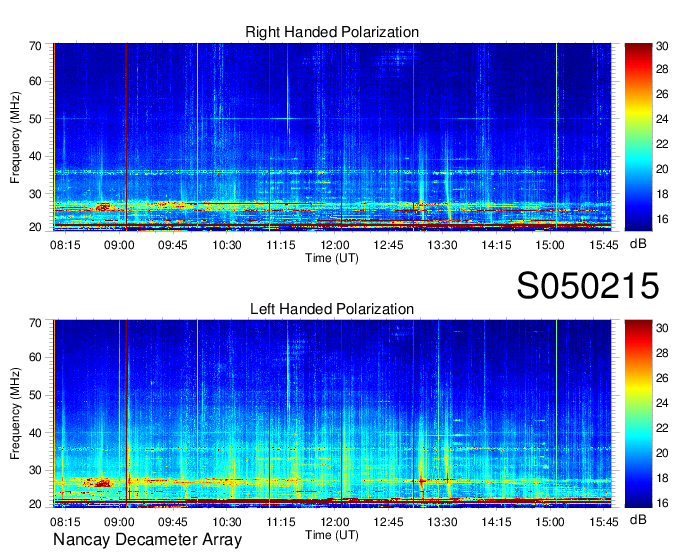Viewport: 680px width, 552px height.
Task: Click "Time (UT)" label under the bottom plot
Action: pos(332,535)
